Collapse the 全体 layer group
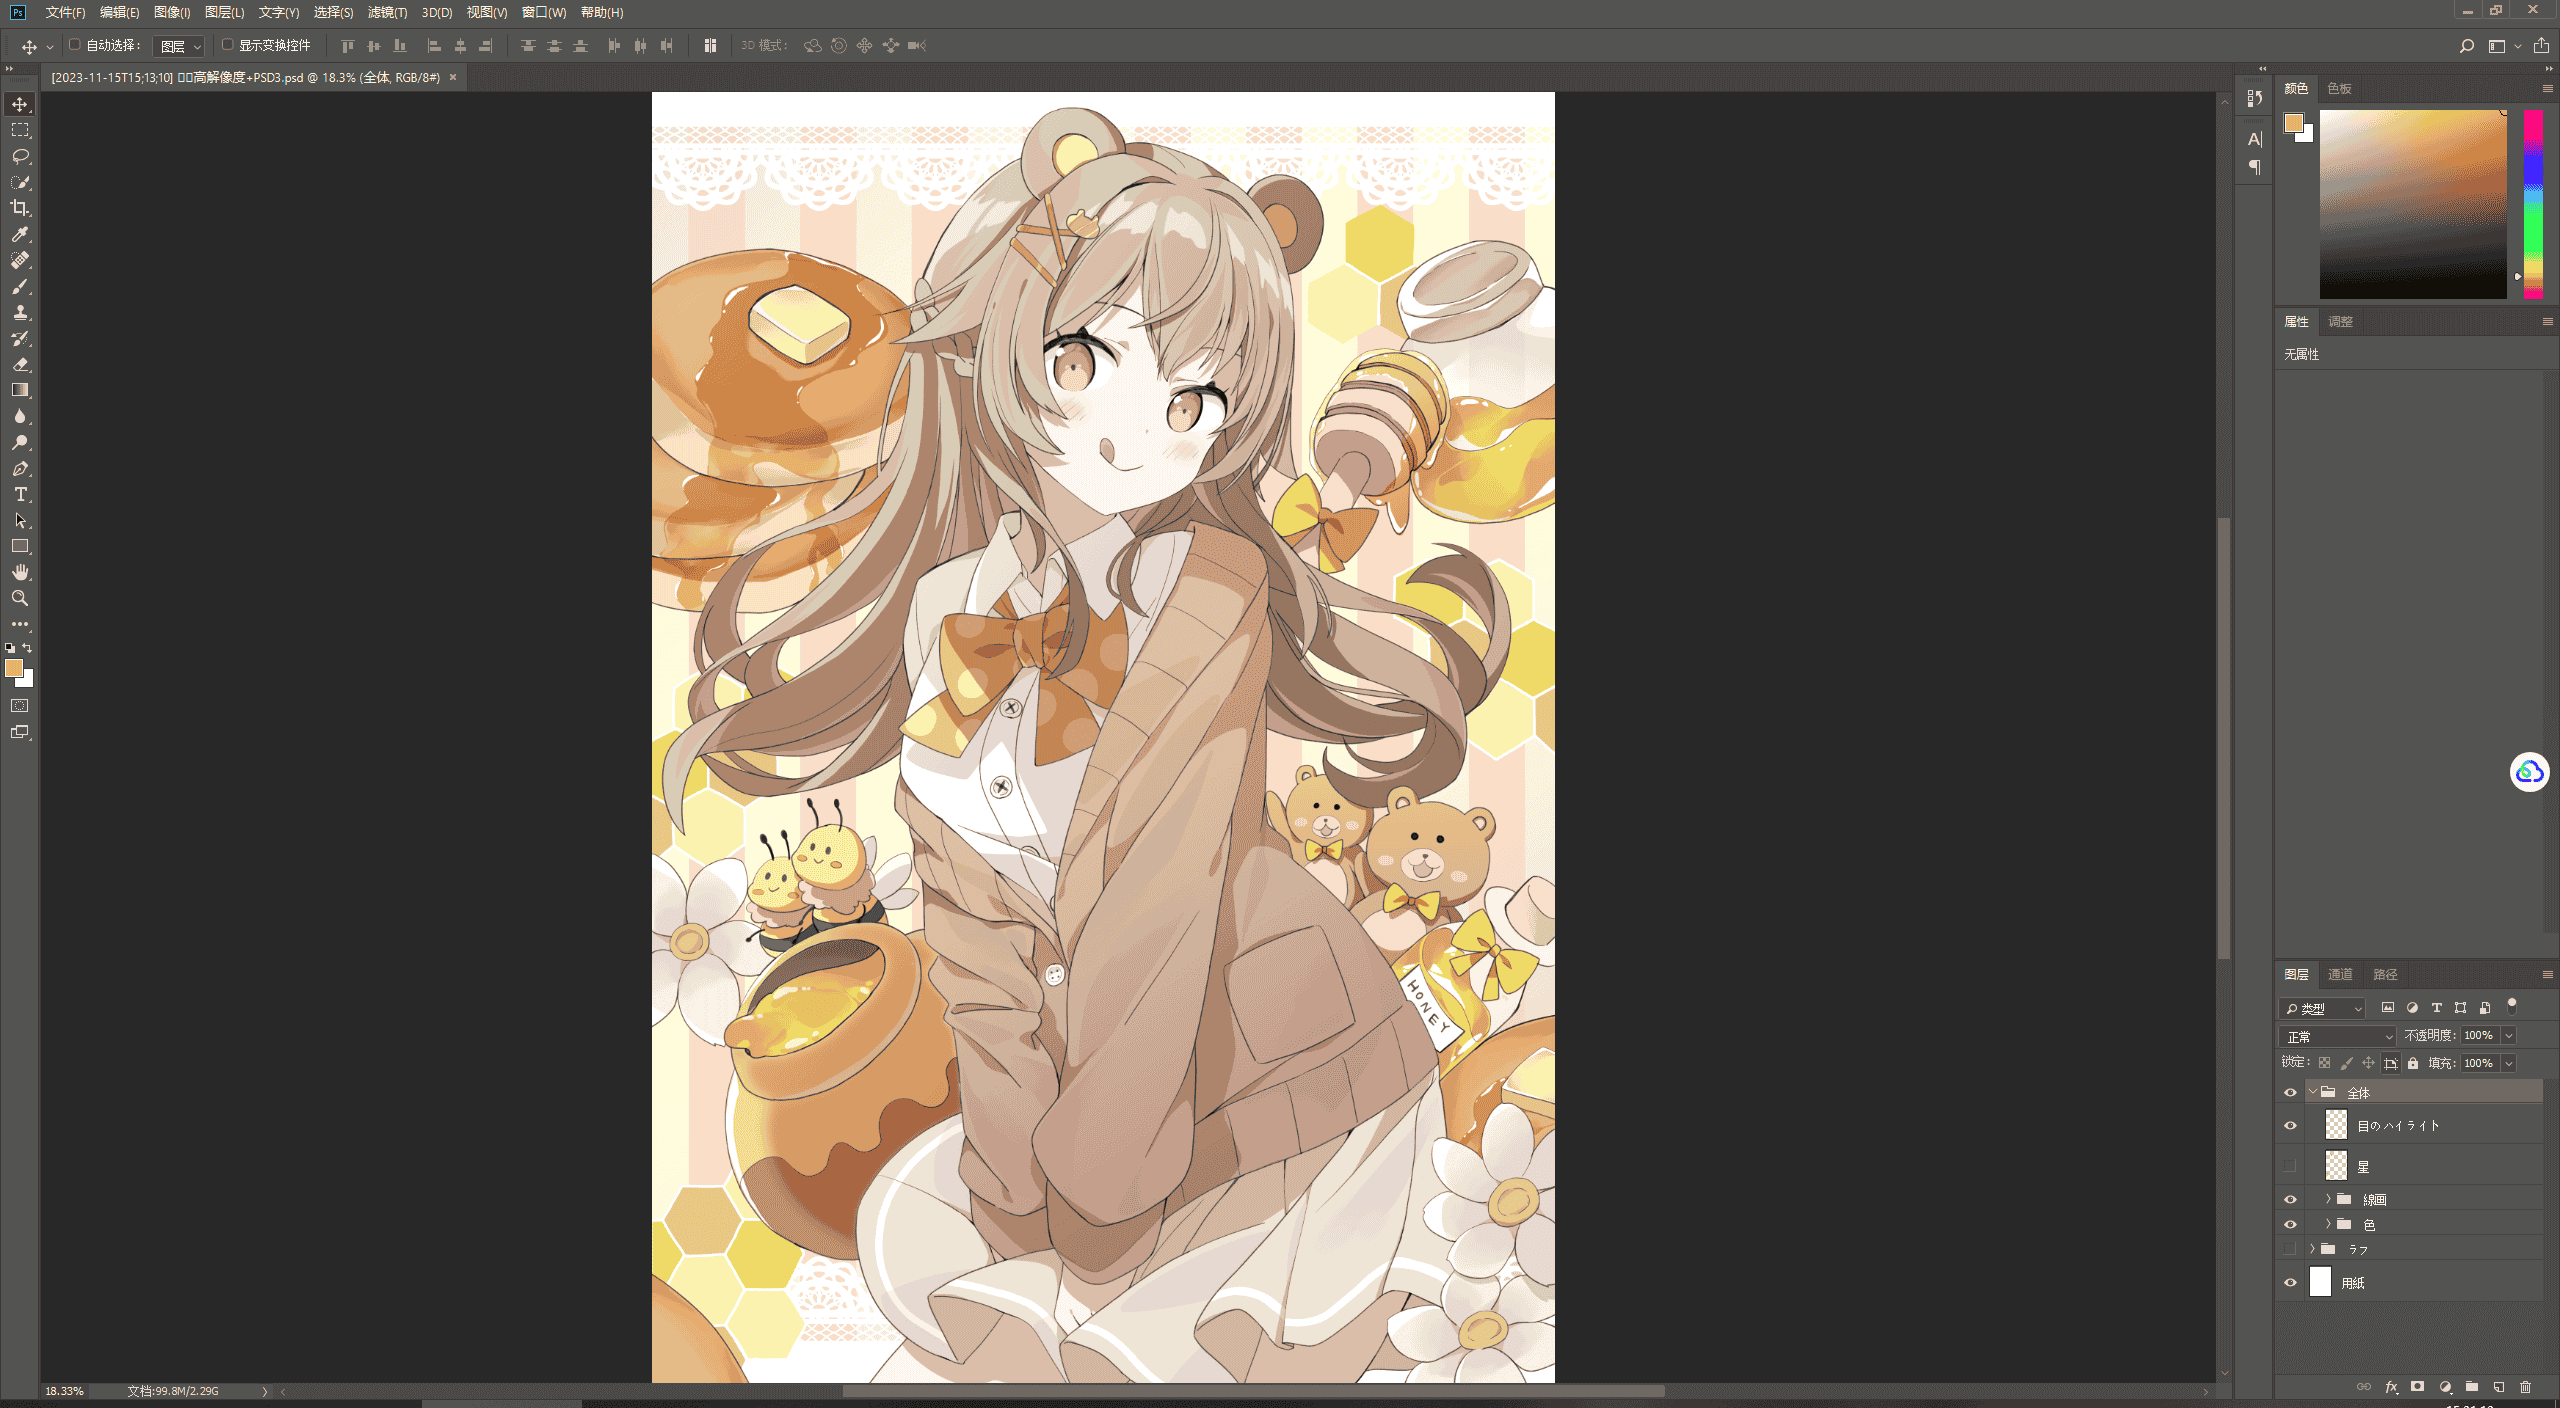The image size is (2560, 1408). coord(2312,1092)
